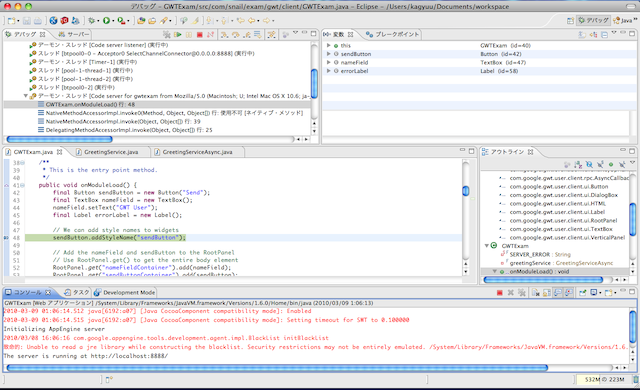Click the Step Return icon

pyautogui.click(x=247, y=35)
